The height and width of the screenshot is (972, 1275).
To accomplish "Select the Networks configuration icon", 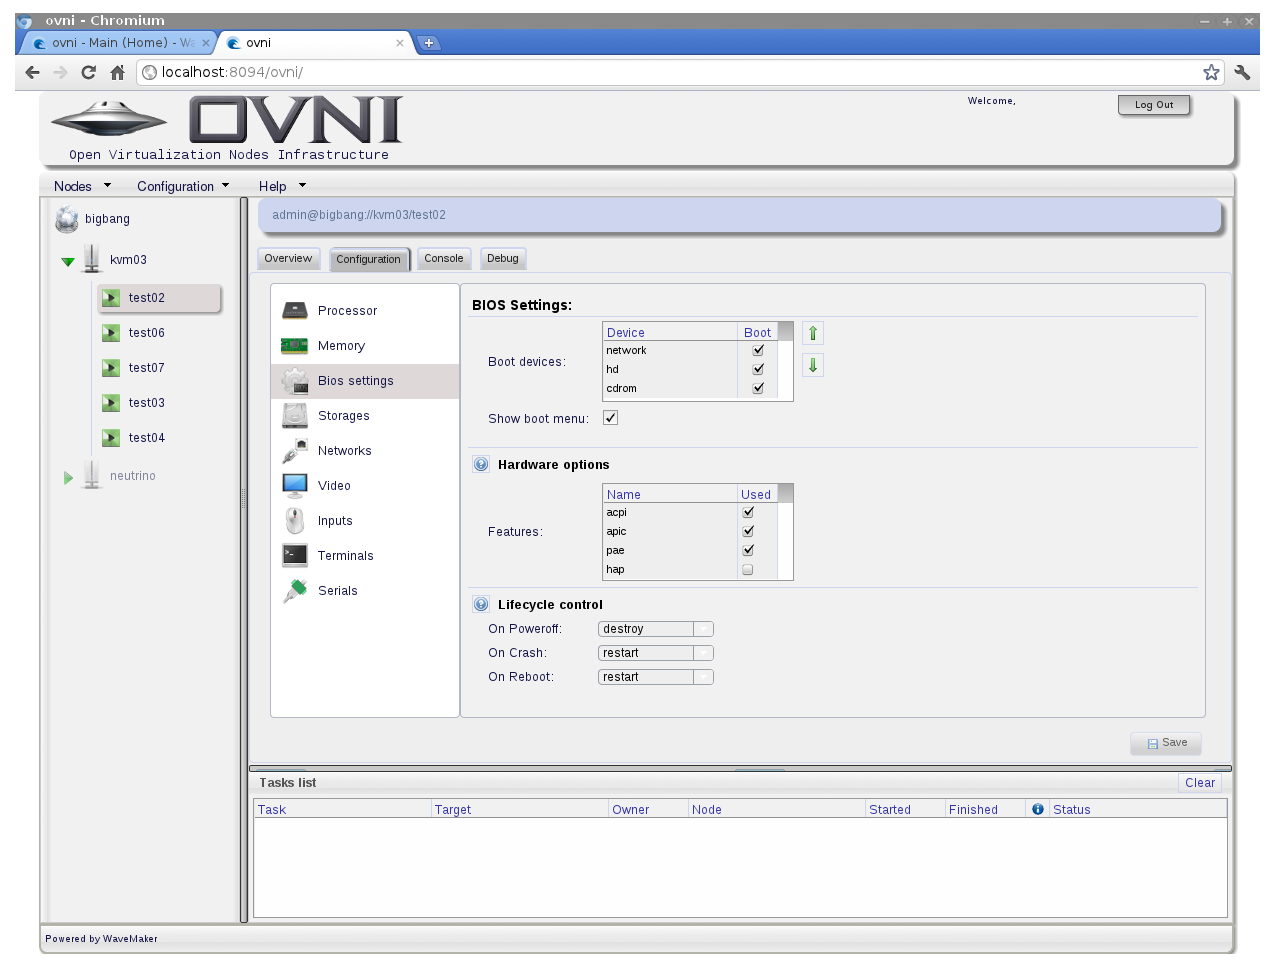I will (x=294, y=450).
